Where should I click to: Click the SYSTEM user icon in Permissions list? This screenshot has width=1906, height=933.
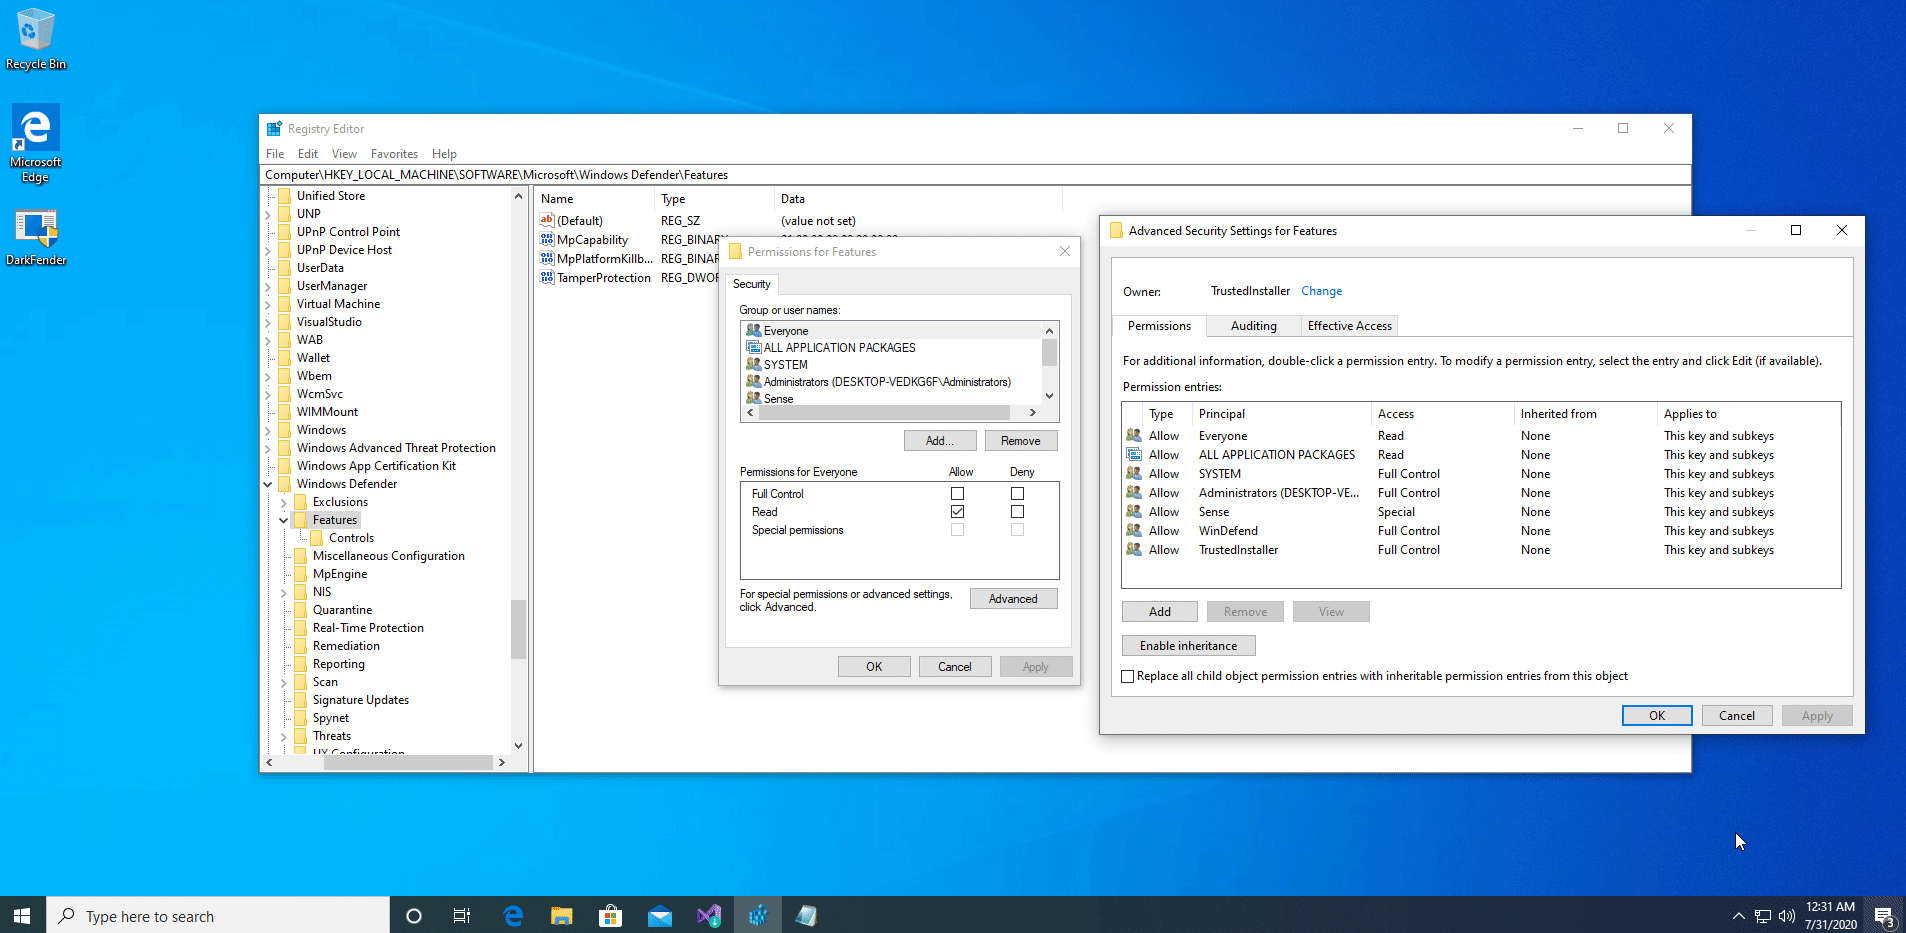click(754, 365)
